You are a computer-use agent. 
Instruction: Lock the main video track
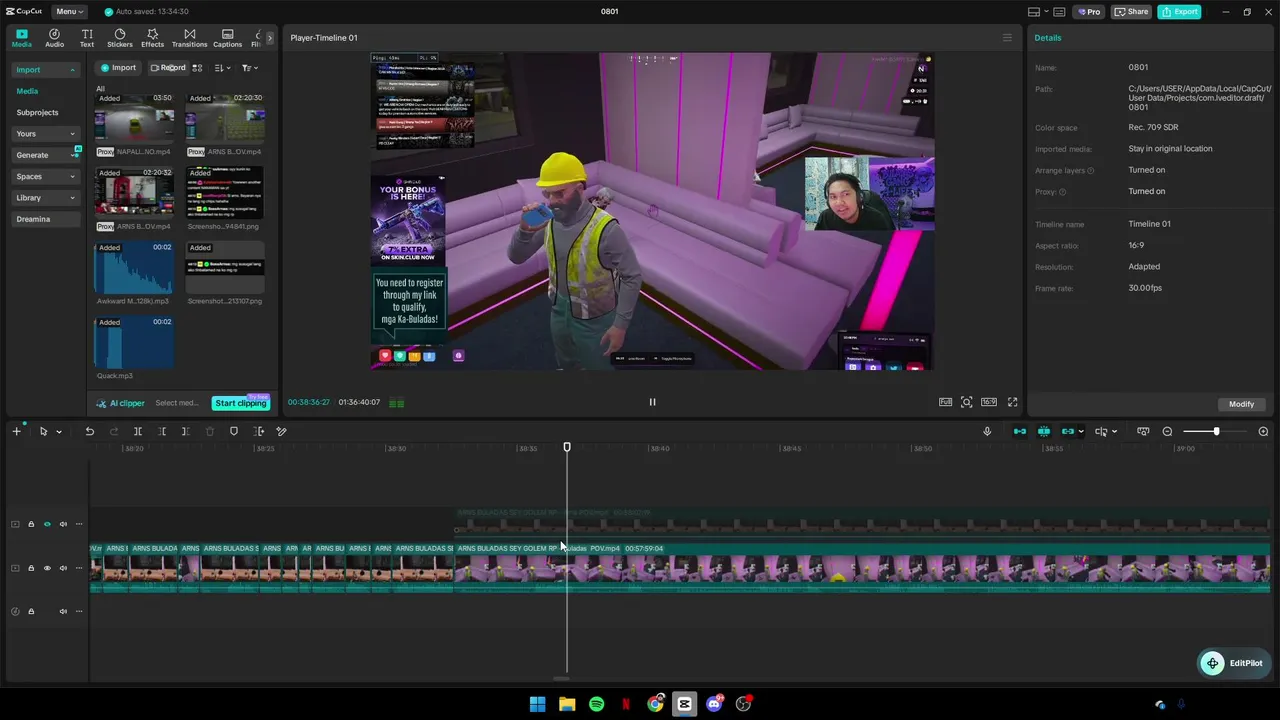[x=31, y=568]
